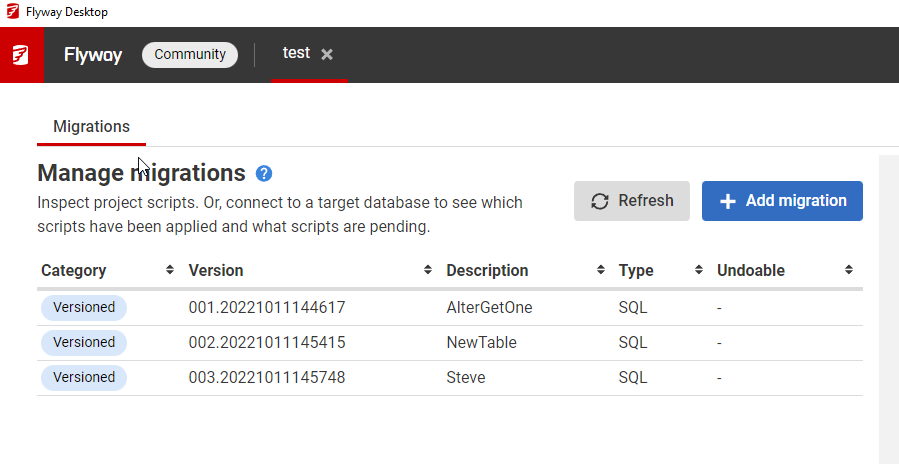Click Flyway Desktop title bar icon

point(11,12)
